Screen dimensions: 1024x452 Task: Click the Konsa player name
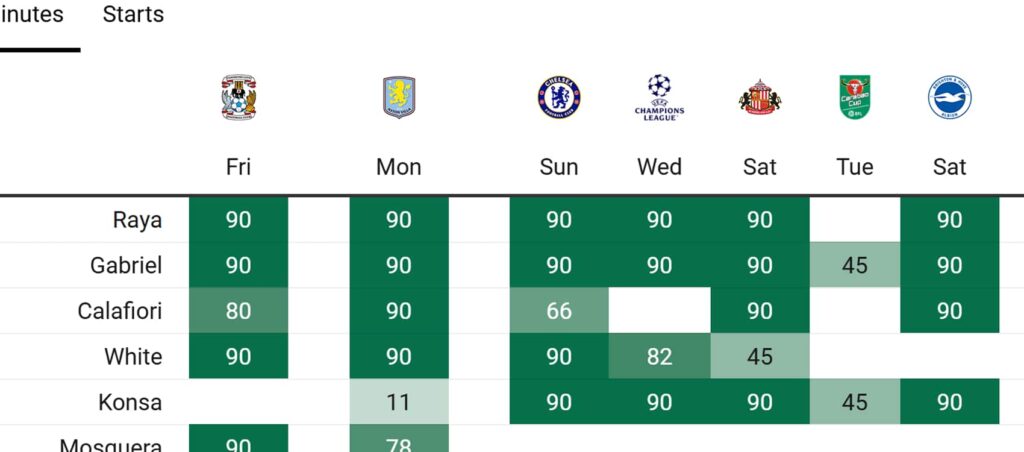pyautogui.click(x=130, y=402)
